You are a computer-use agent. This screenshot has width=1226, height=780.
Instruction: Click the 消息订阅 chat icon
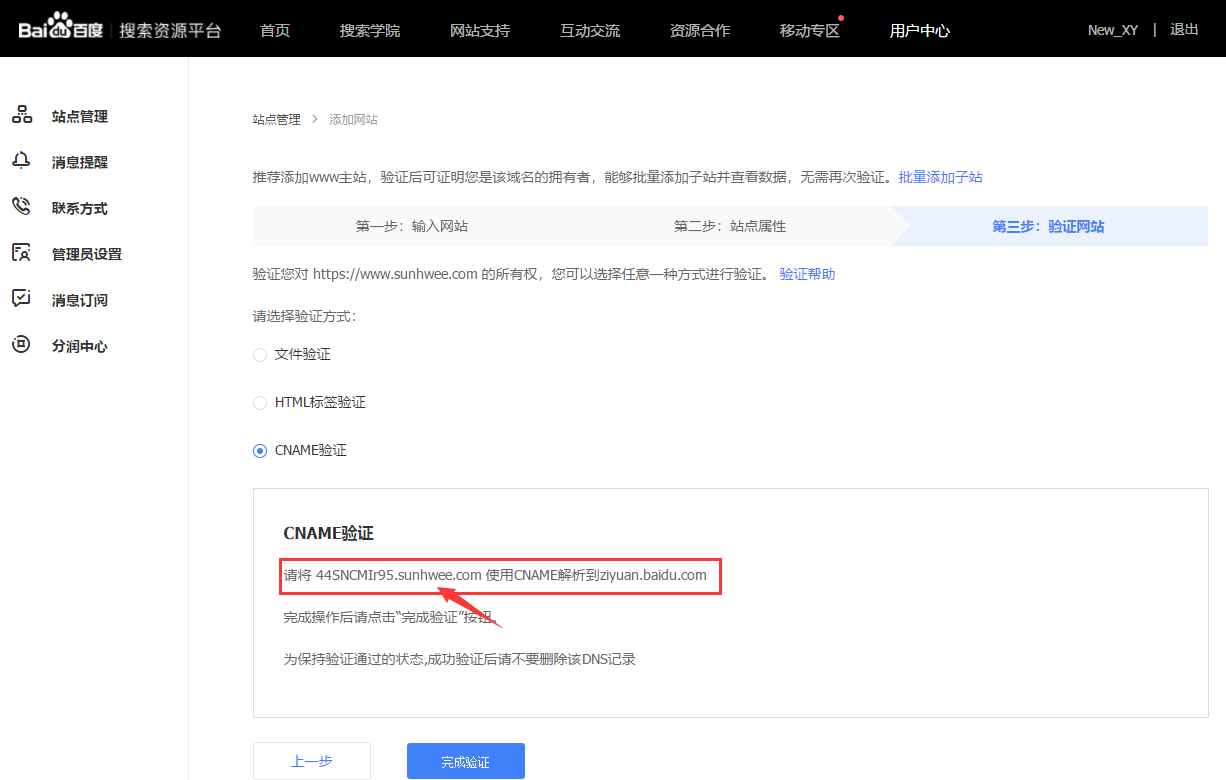coord(21,299)
